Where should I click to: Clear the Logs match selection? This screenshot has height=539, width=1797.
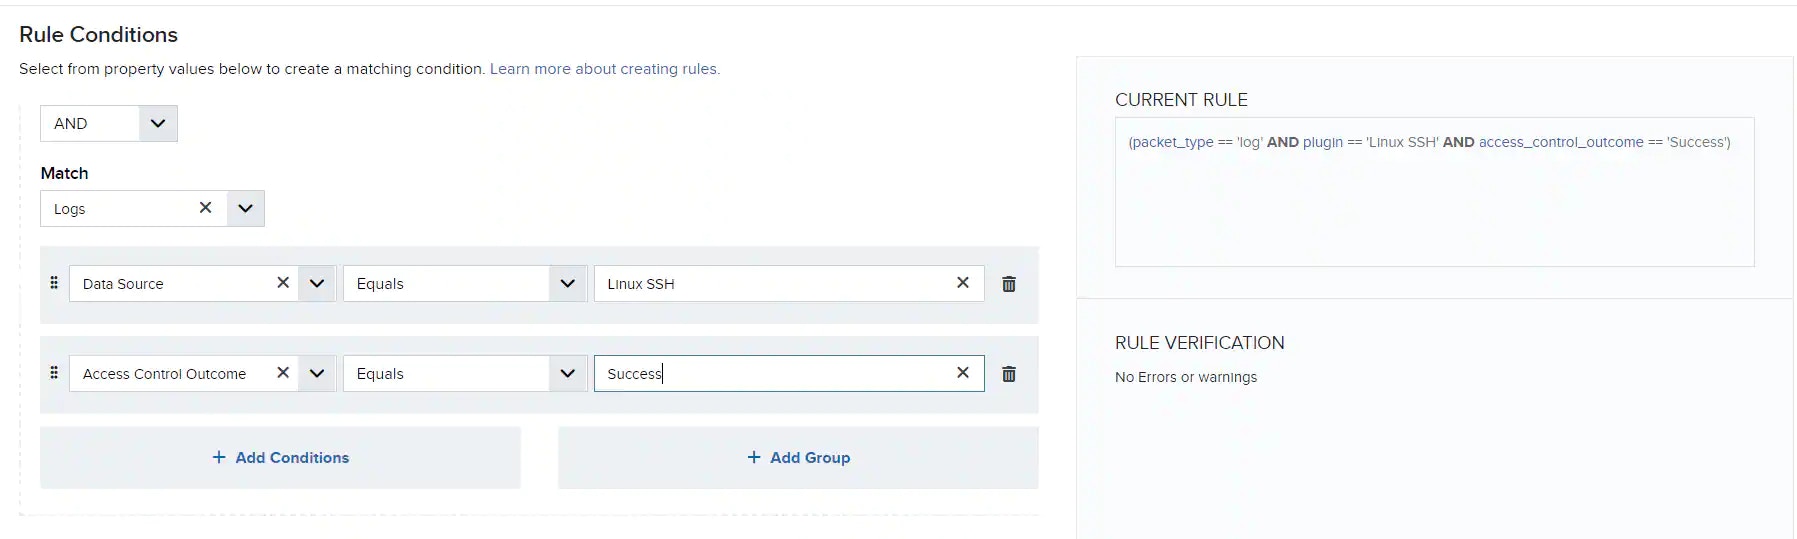coord(205,208)
